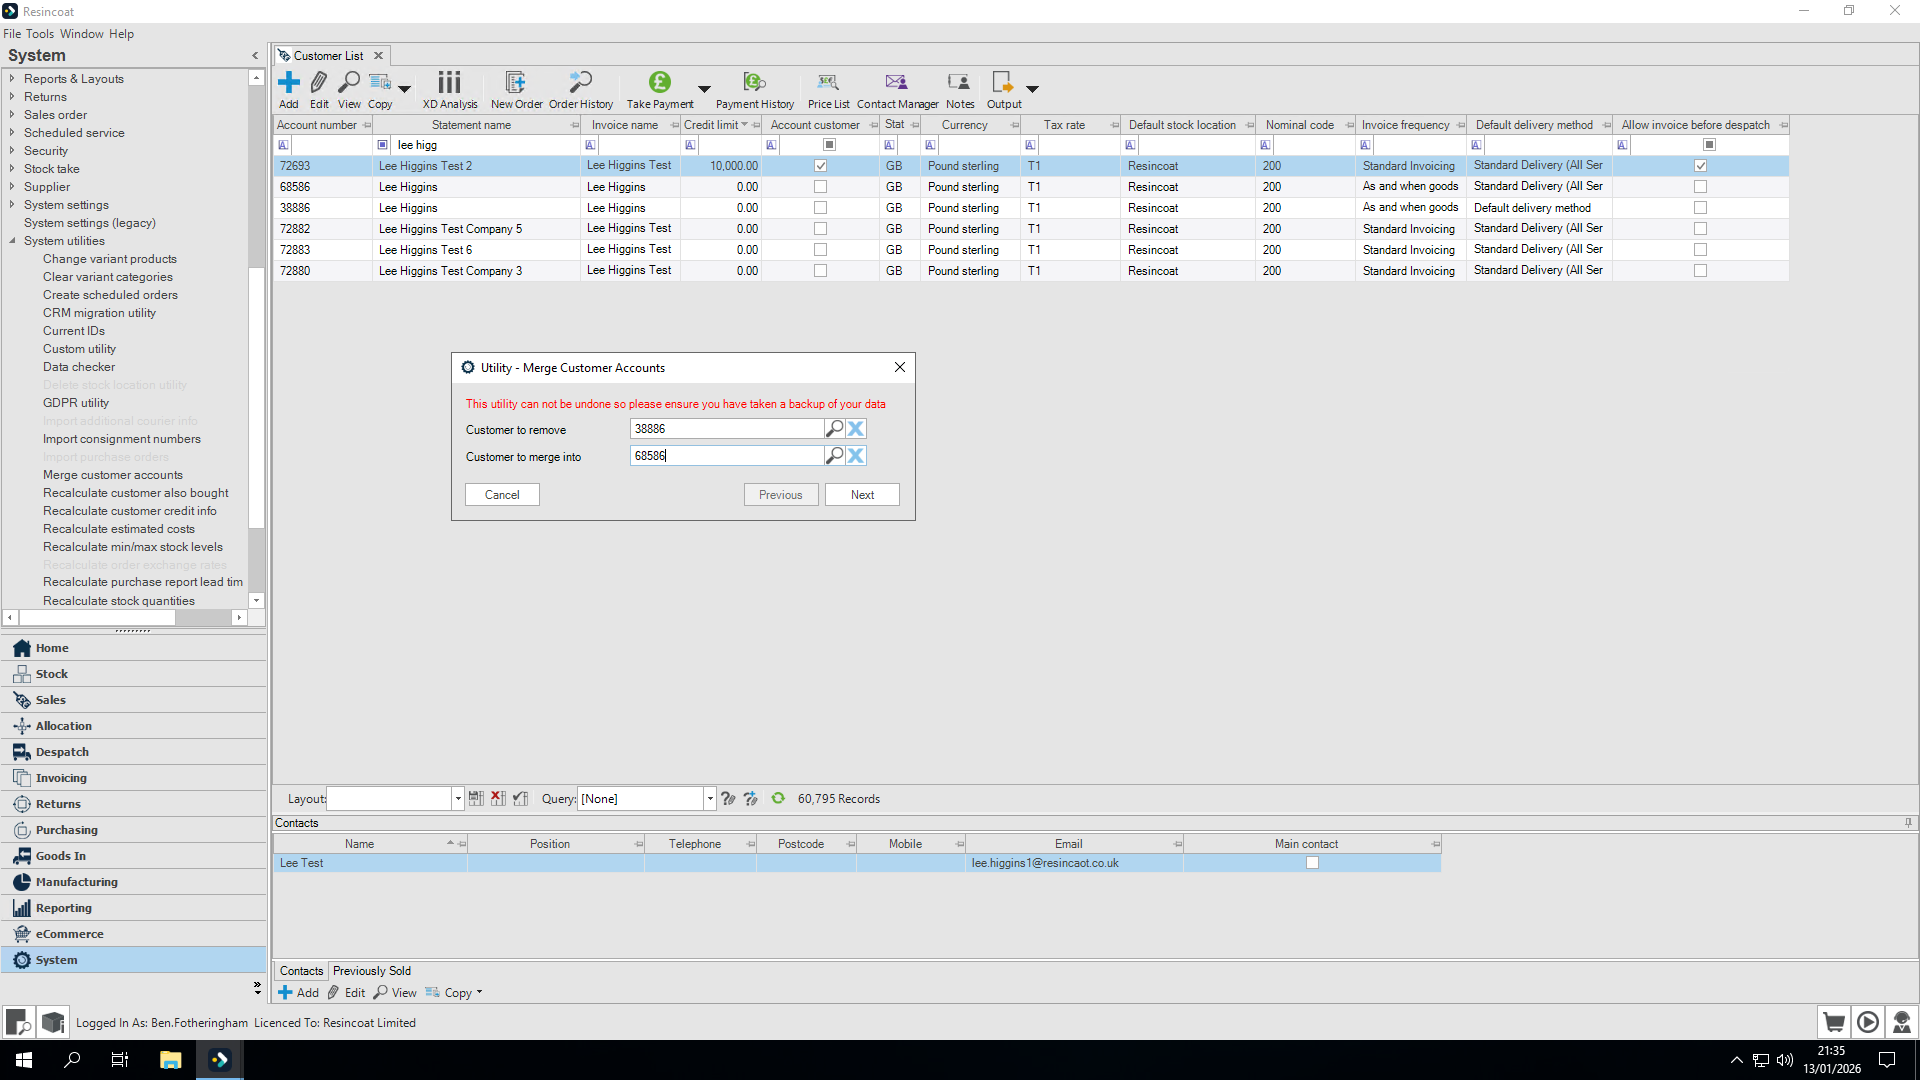Open XD Analysis tool
Viewport: 1920px width, 1080px height.
[449, 88]
